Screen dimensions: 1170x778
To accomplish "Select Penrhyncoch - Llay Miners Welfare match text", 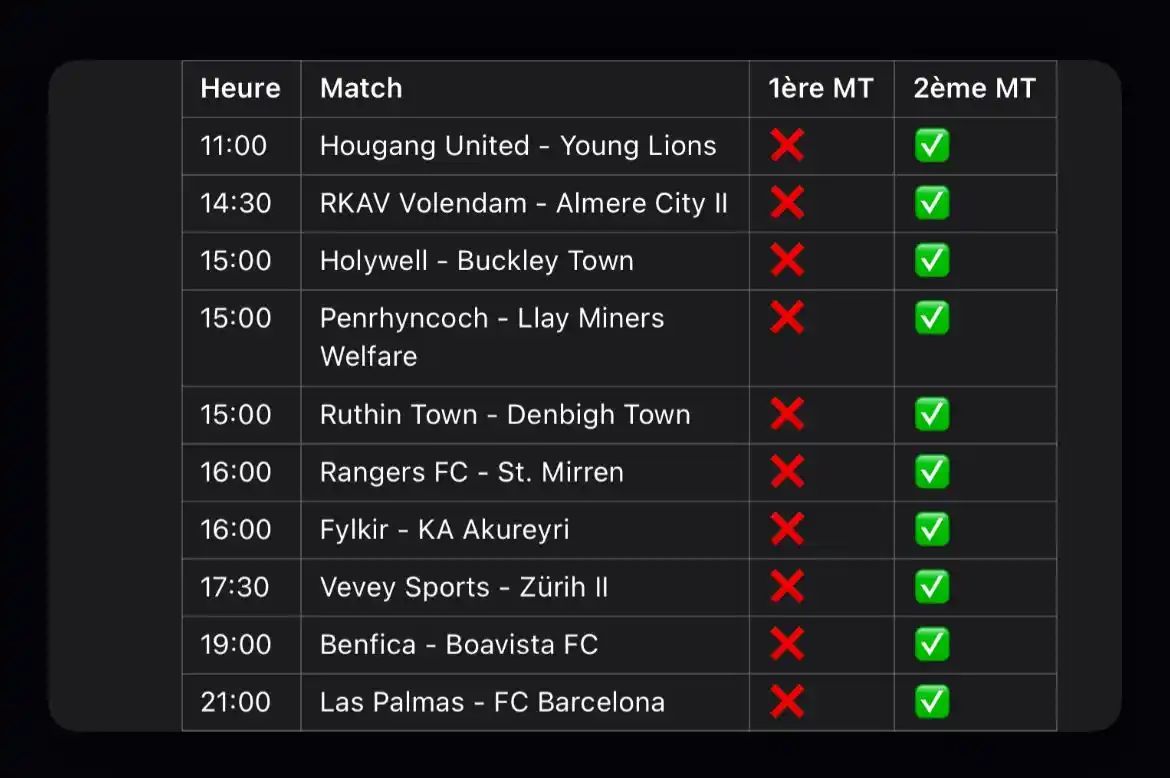I will (x=492, y=337).
